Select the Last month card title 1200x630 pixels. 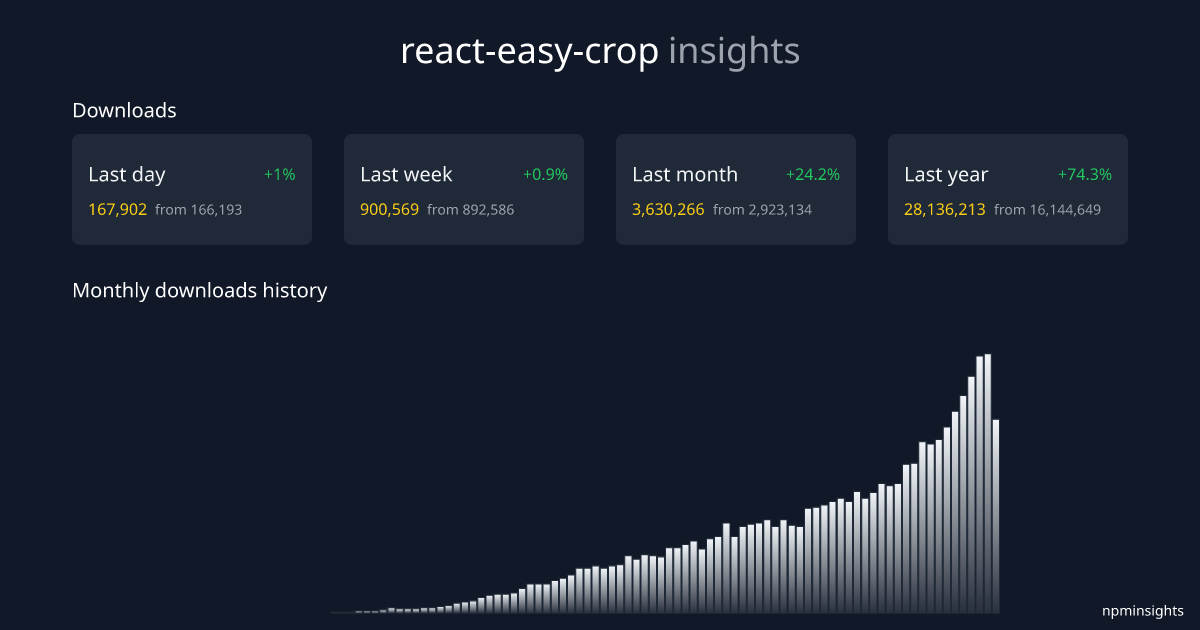tap(685, 175)
